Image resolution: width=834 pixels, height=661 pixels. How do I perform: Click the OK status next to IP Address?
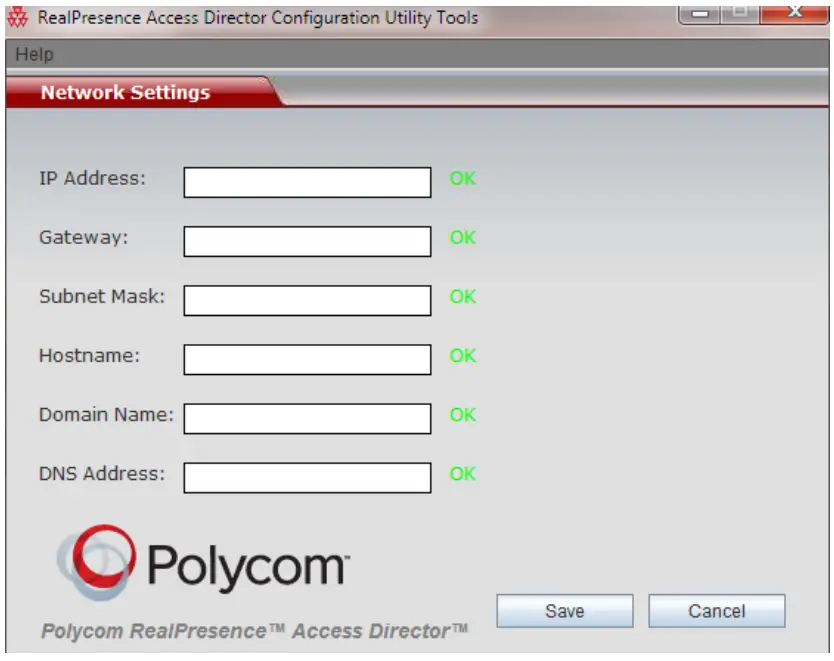coord(462,179)
